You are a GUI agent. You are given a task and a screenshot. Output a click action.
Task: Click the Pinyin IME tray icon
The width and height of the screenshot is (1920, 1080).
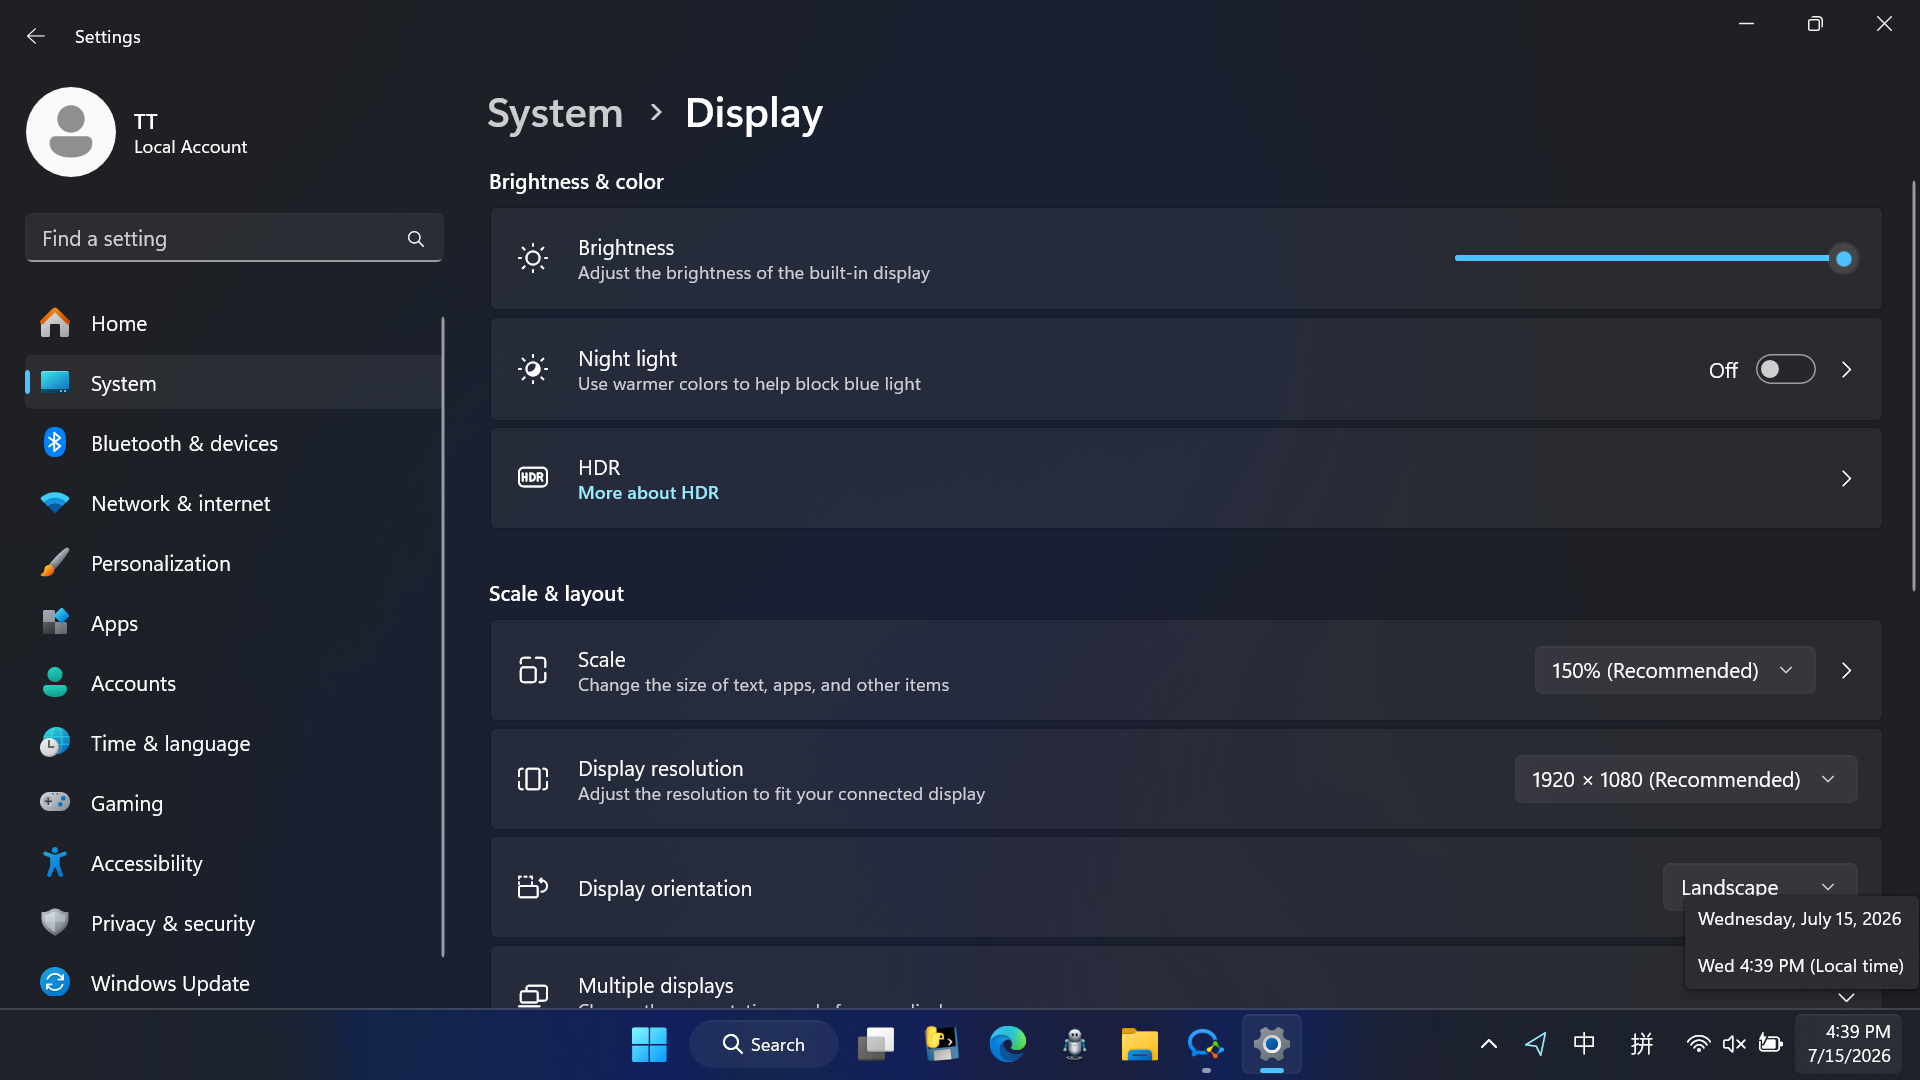click(1641, 1045)
